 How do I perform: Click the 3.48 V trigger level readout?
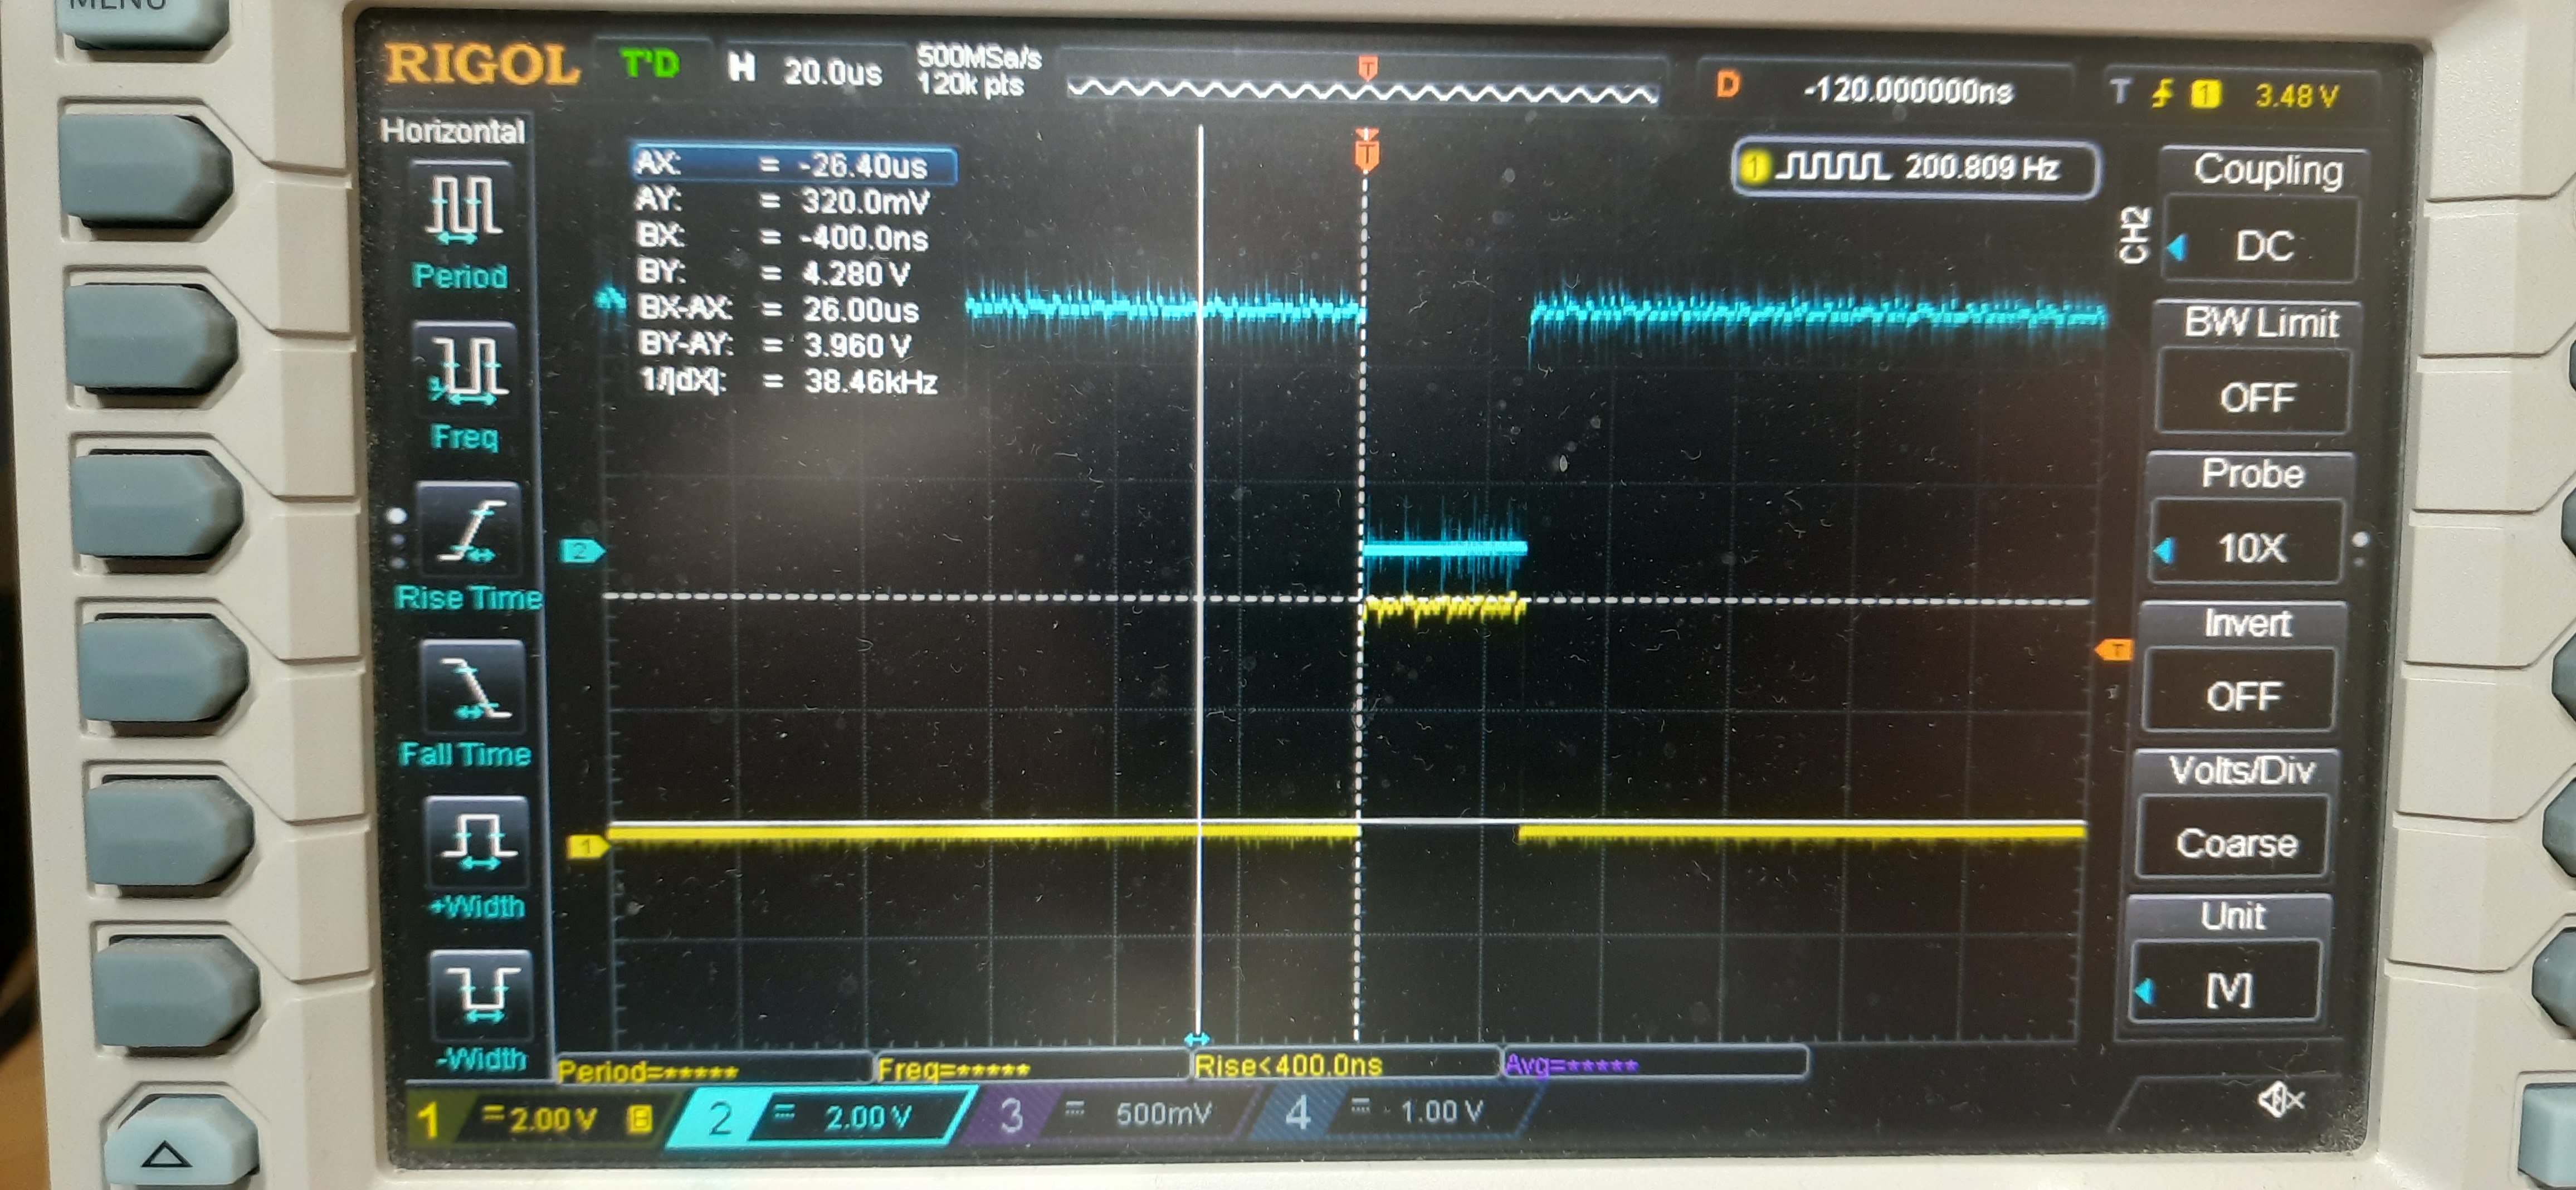pyautogui.click(x=2296, y=96)
